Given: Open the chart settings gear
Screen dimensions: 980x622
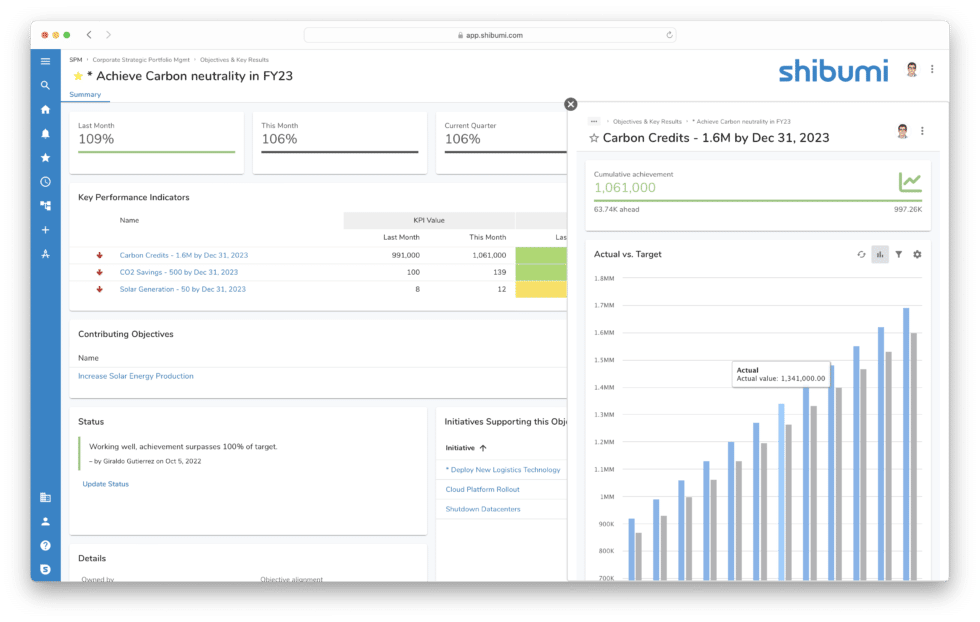Looking at the screenshot, I should [917, 254].
